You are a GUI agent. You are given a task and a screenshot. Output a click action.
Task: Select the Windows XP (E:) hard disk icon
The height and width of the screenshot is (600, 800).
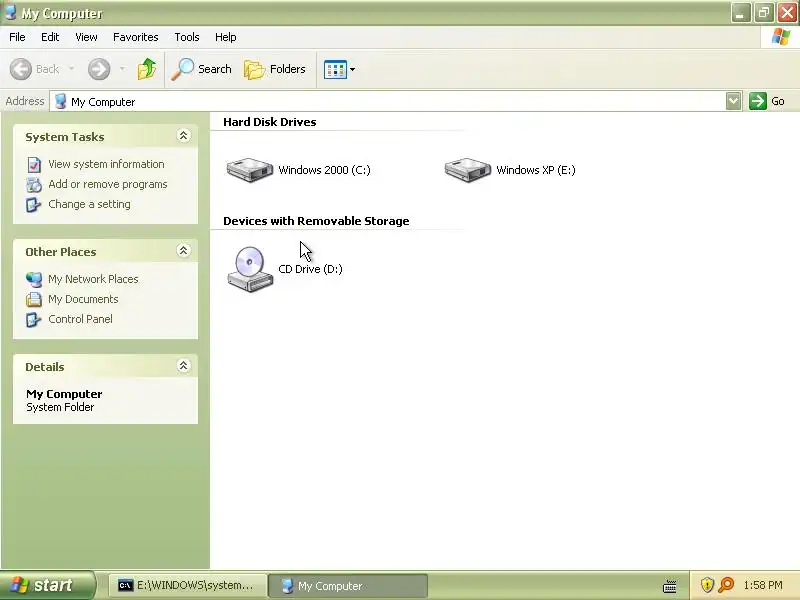(x=467, y=170)
